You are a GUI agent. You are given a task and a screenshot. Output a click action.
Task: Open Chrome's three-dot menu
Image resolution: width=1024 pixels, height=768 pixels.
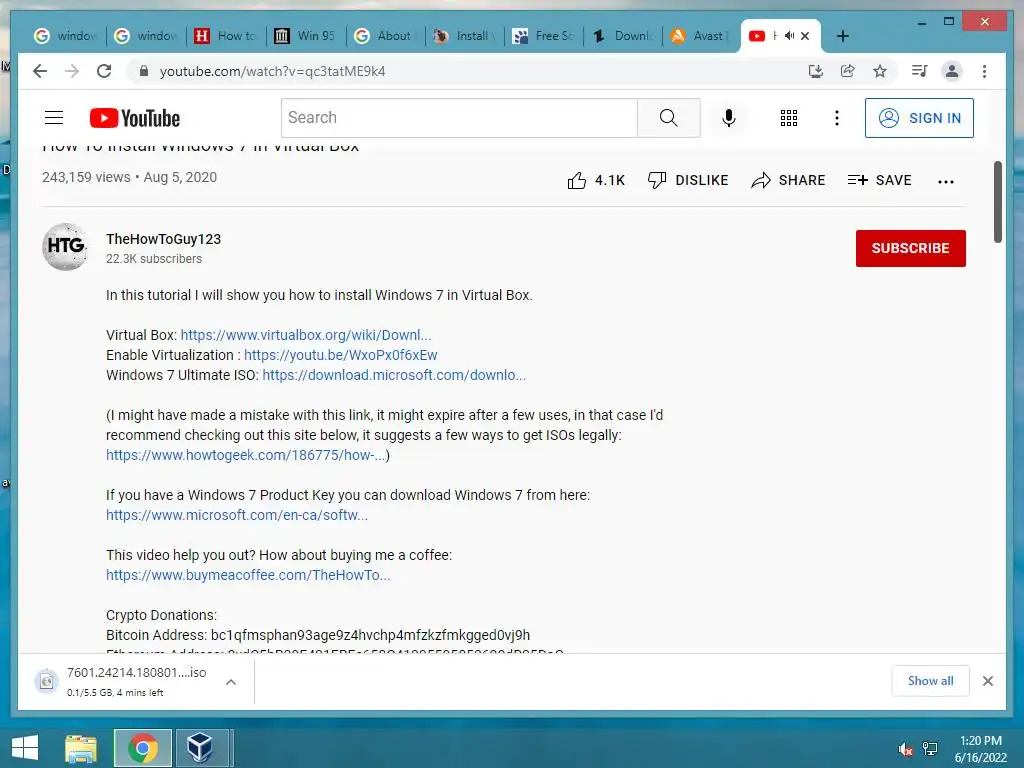point(984,71)
